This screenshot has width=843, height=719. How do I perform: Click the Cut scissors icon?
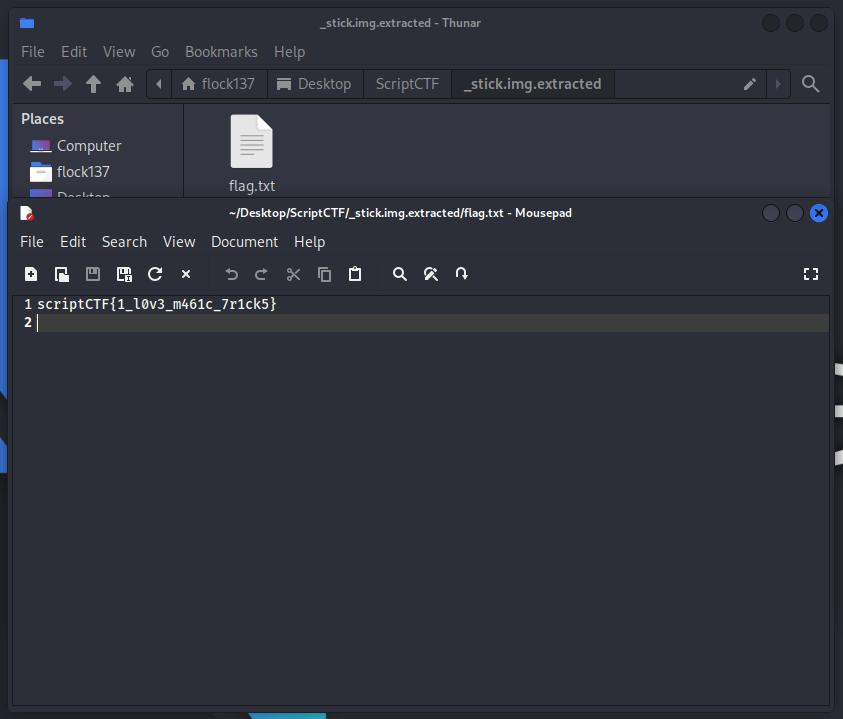click(293, 274)
